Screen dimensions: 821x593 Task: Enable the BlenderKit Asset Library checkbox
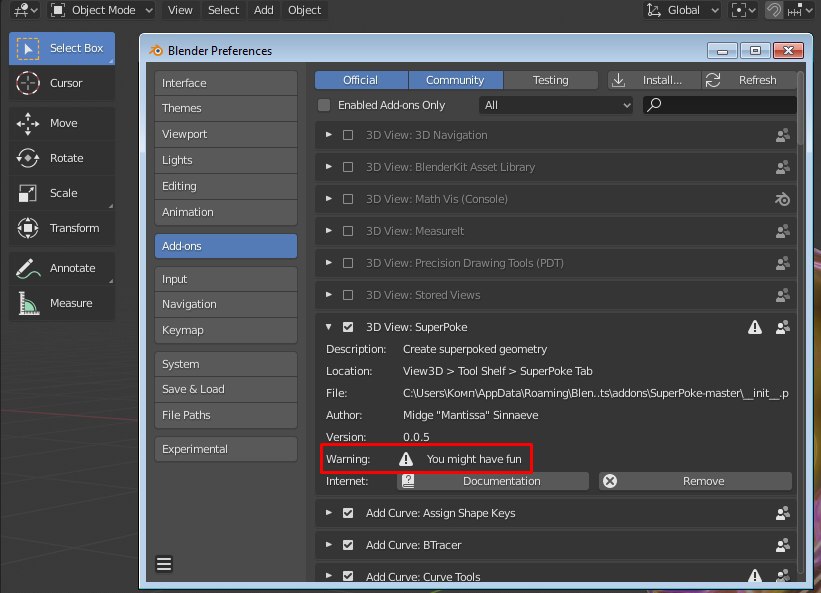[x=348, y=167]
